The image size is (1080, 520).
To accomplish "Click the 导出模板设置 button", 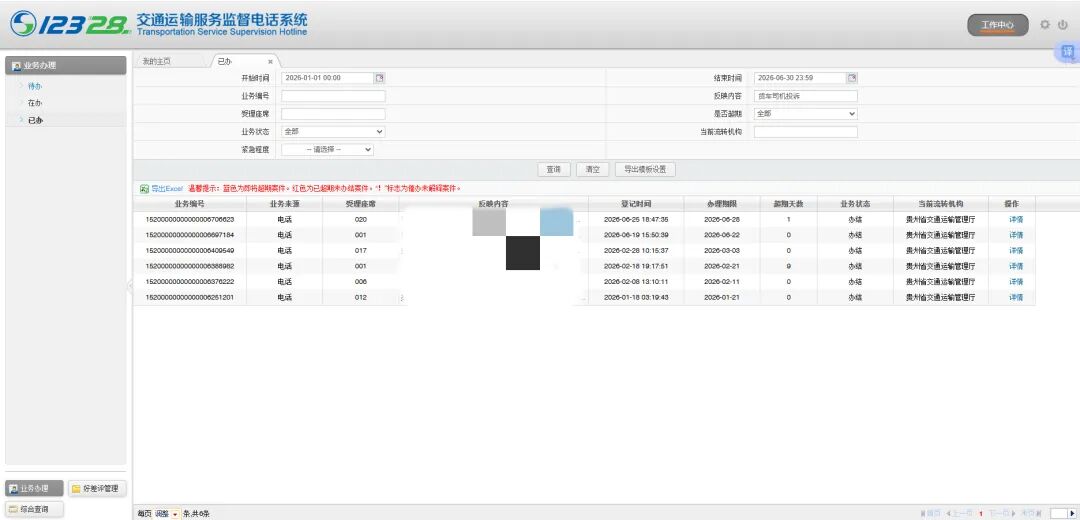I will click(645, 169).
